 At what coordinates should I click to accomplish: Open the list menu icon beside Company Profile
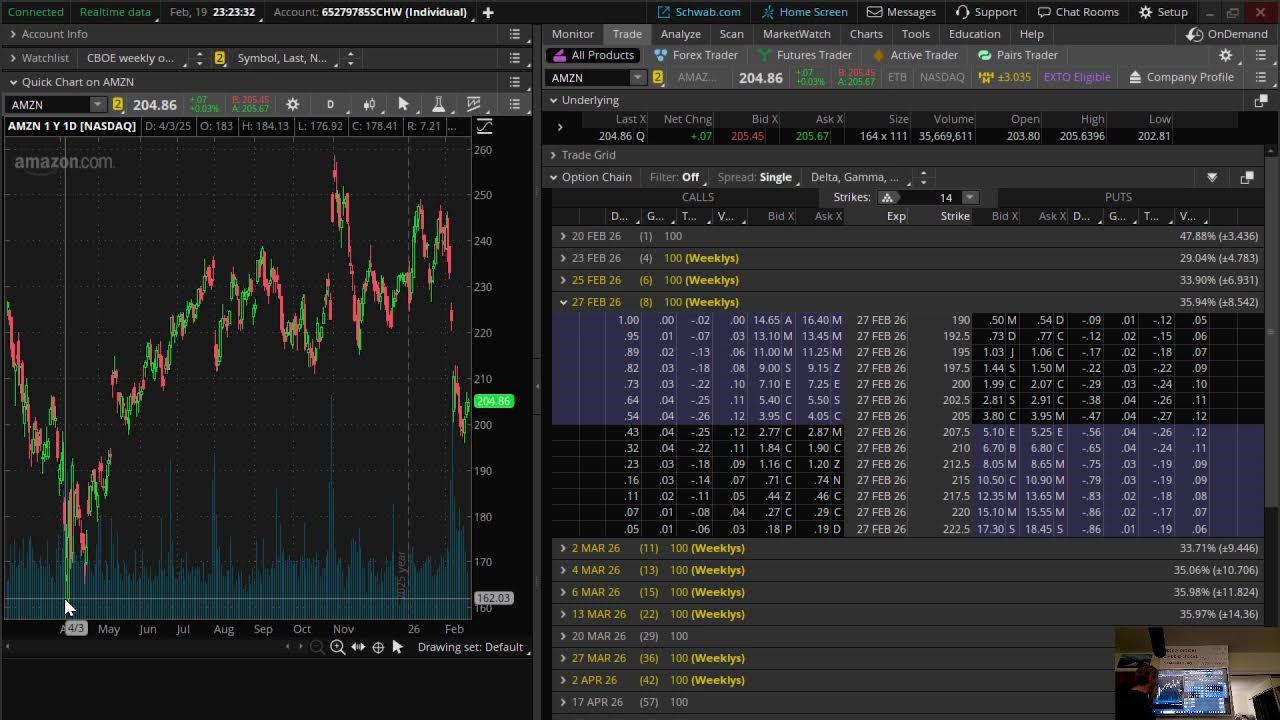point(1260,77)
